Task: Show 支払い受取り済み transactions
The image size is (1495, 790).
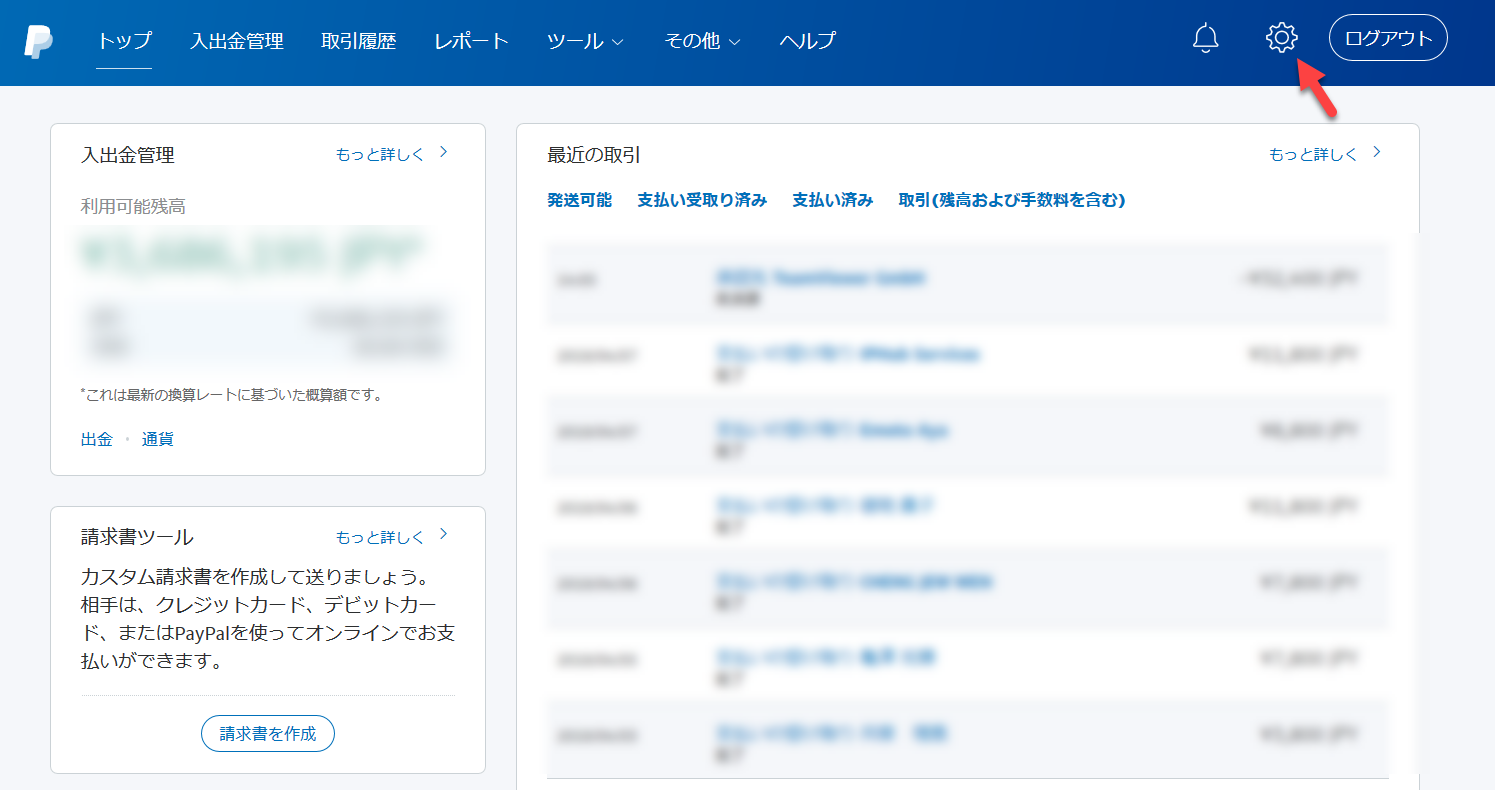Action: tap(702, 200)
